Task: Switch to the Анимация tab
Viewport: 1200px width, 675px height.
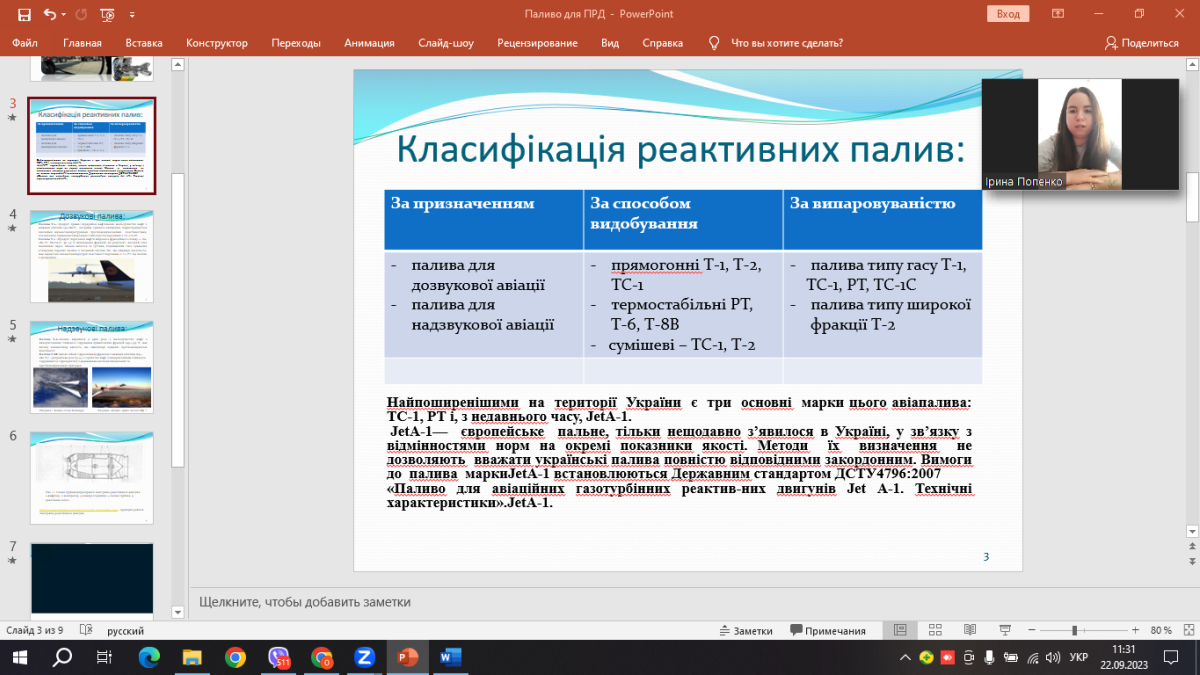Action: coord(369,43)
